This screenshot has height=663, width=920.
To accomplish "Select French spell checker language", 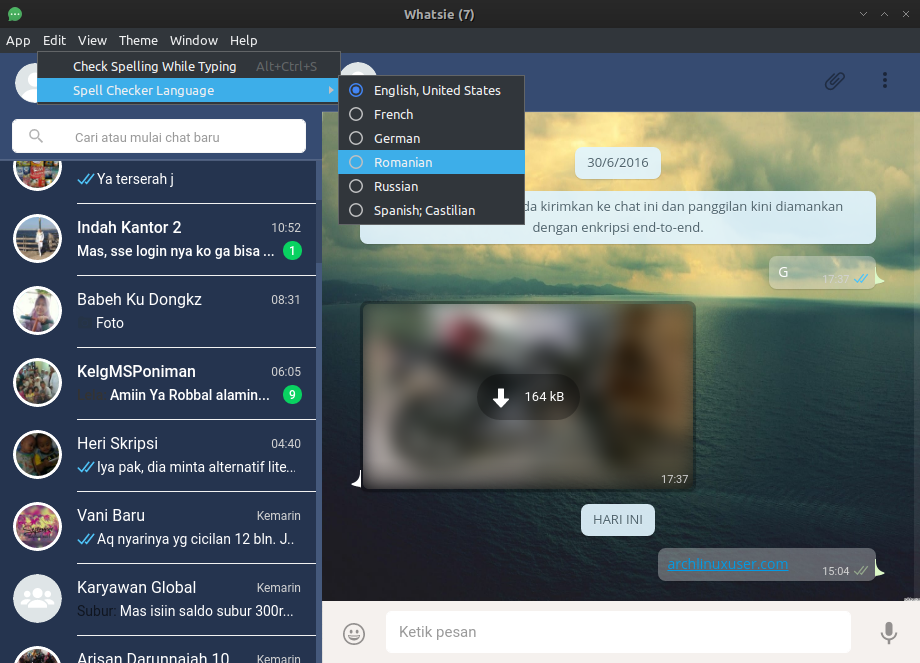I will click(x=431, y=114).
